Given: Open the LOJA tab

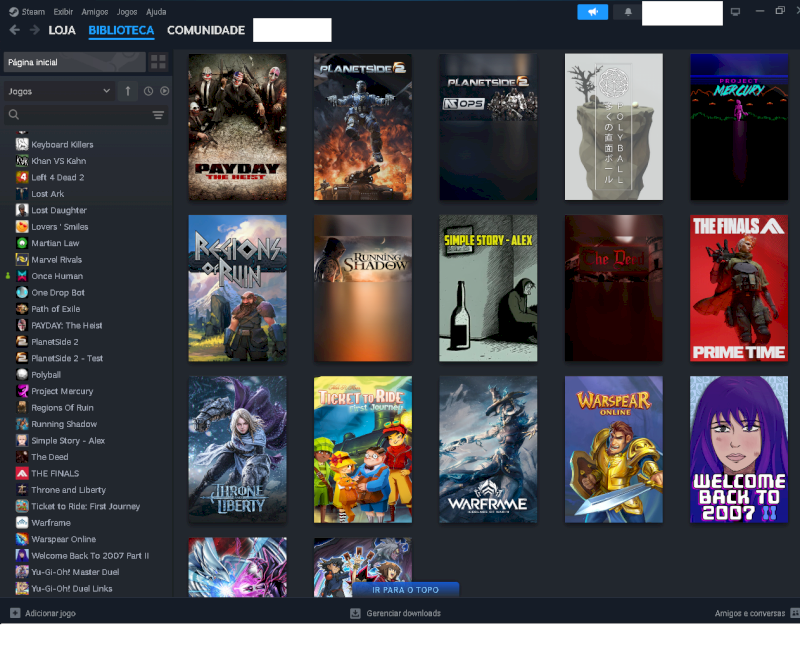Looking at the screenshot, I should (x=62, y=30).
